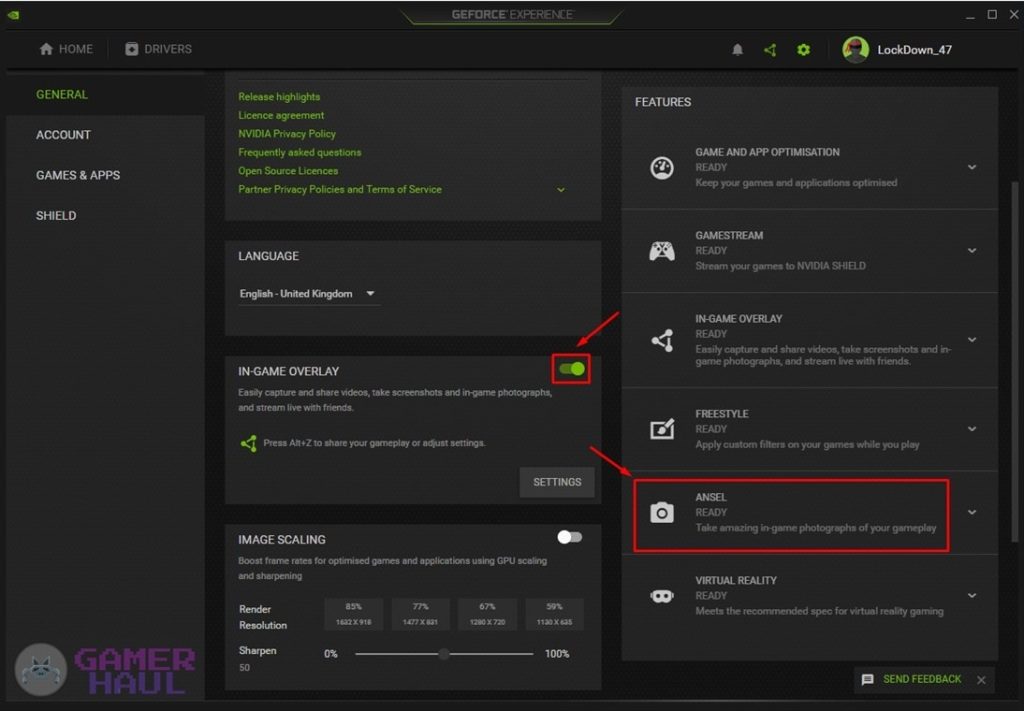Select General in settings sidebar
This screenshot has width=1024, height=711.
[61, 95]
